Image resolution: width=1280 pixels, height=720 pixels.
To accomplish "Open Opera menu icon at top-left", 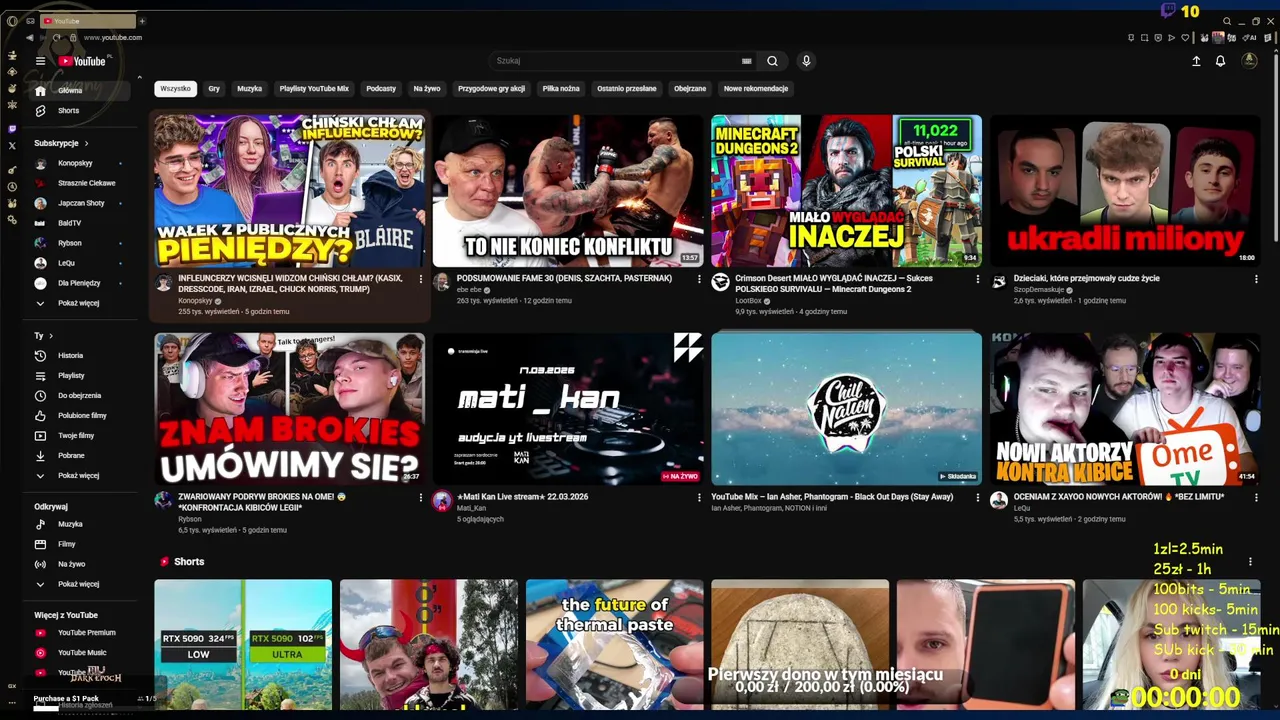I will coord(12,21).
